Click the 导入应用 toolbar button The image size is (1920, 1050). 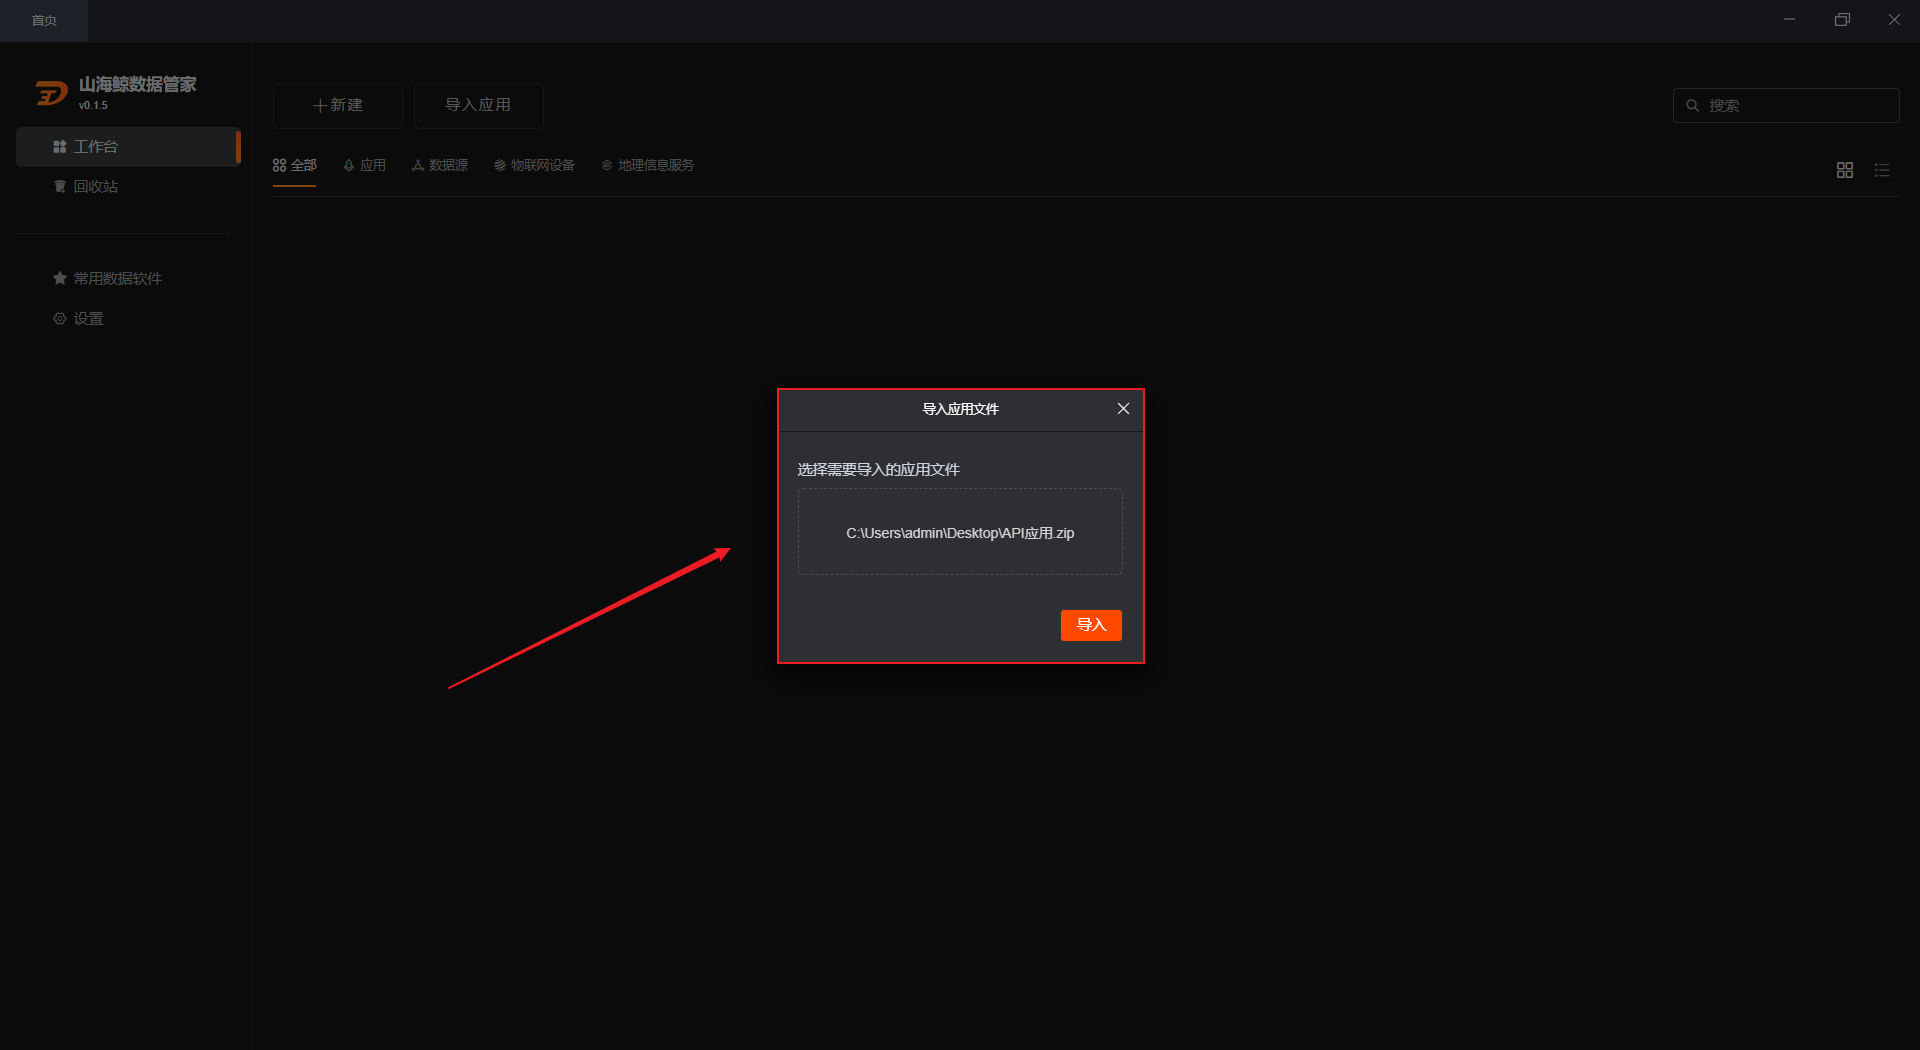(478, 105)
